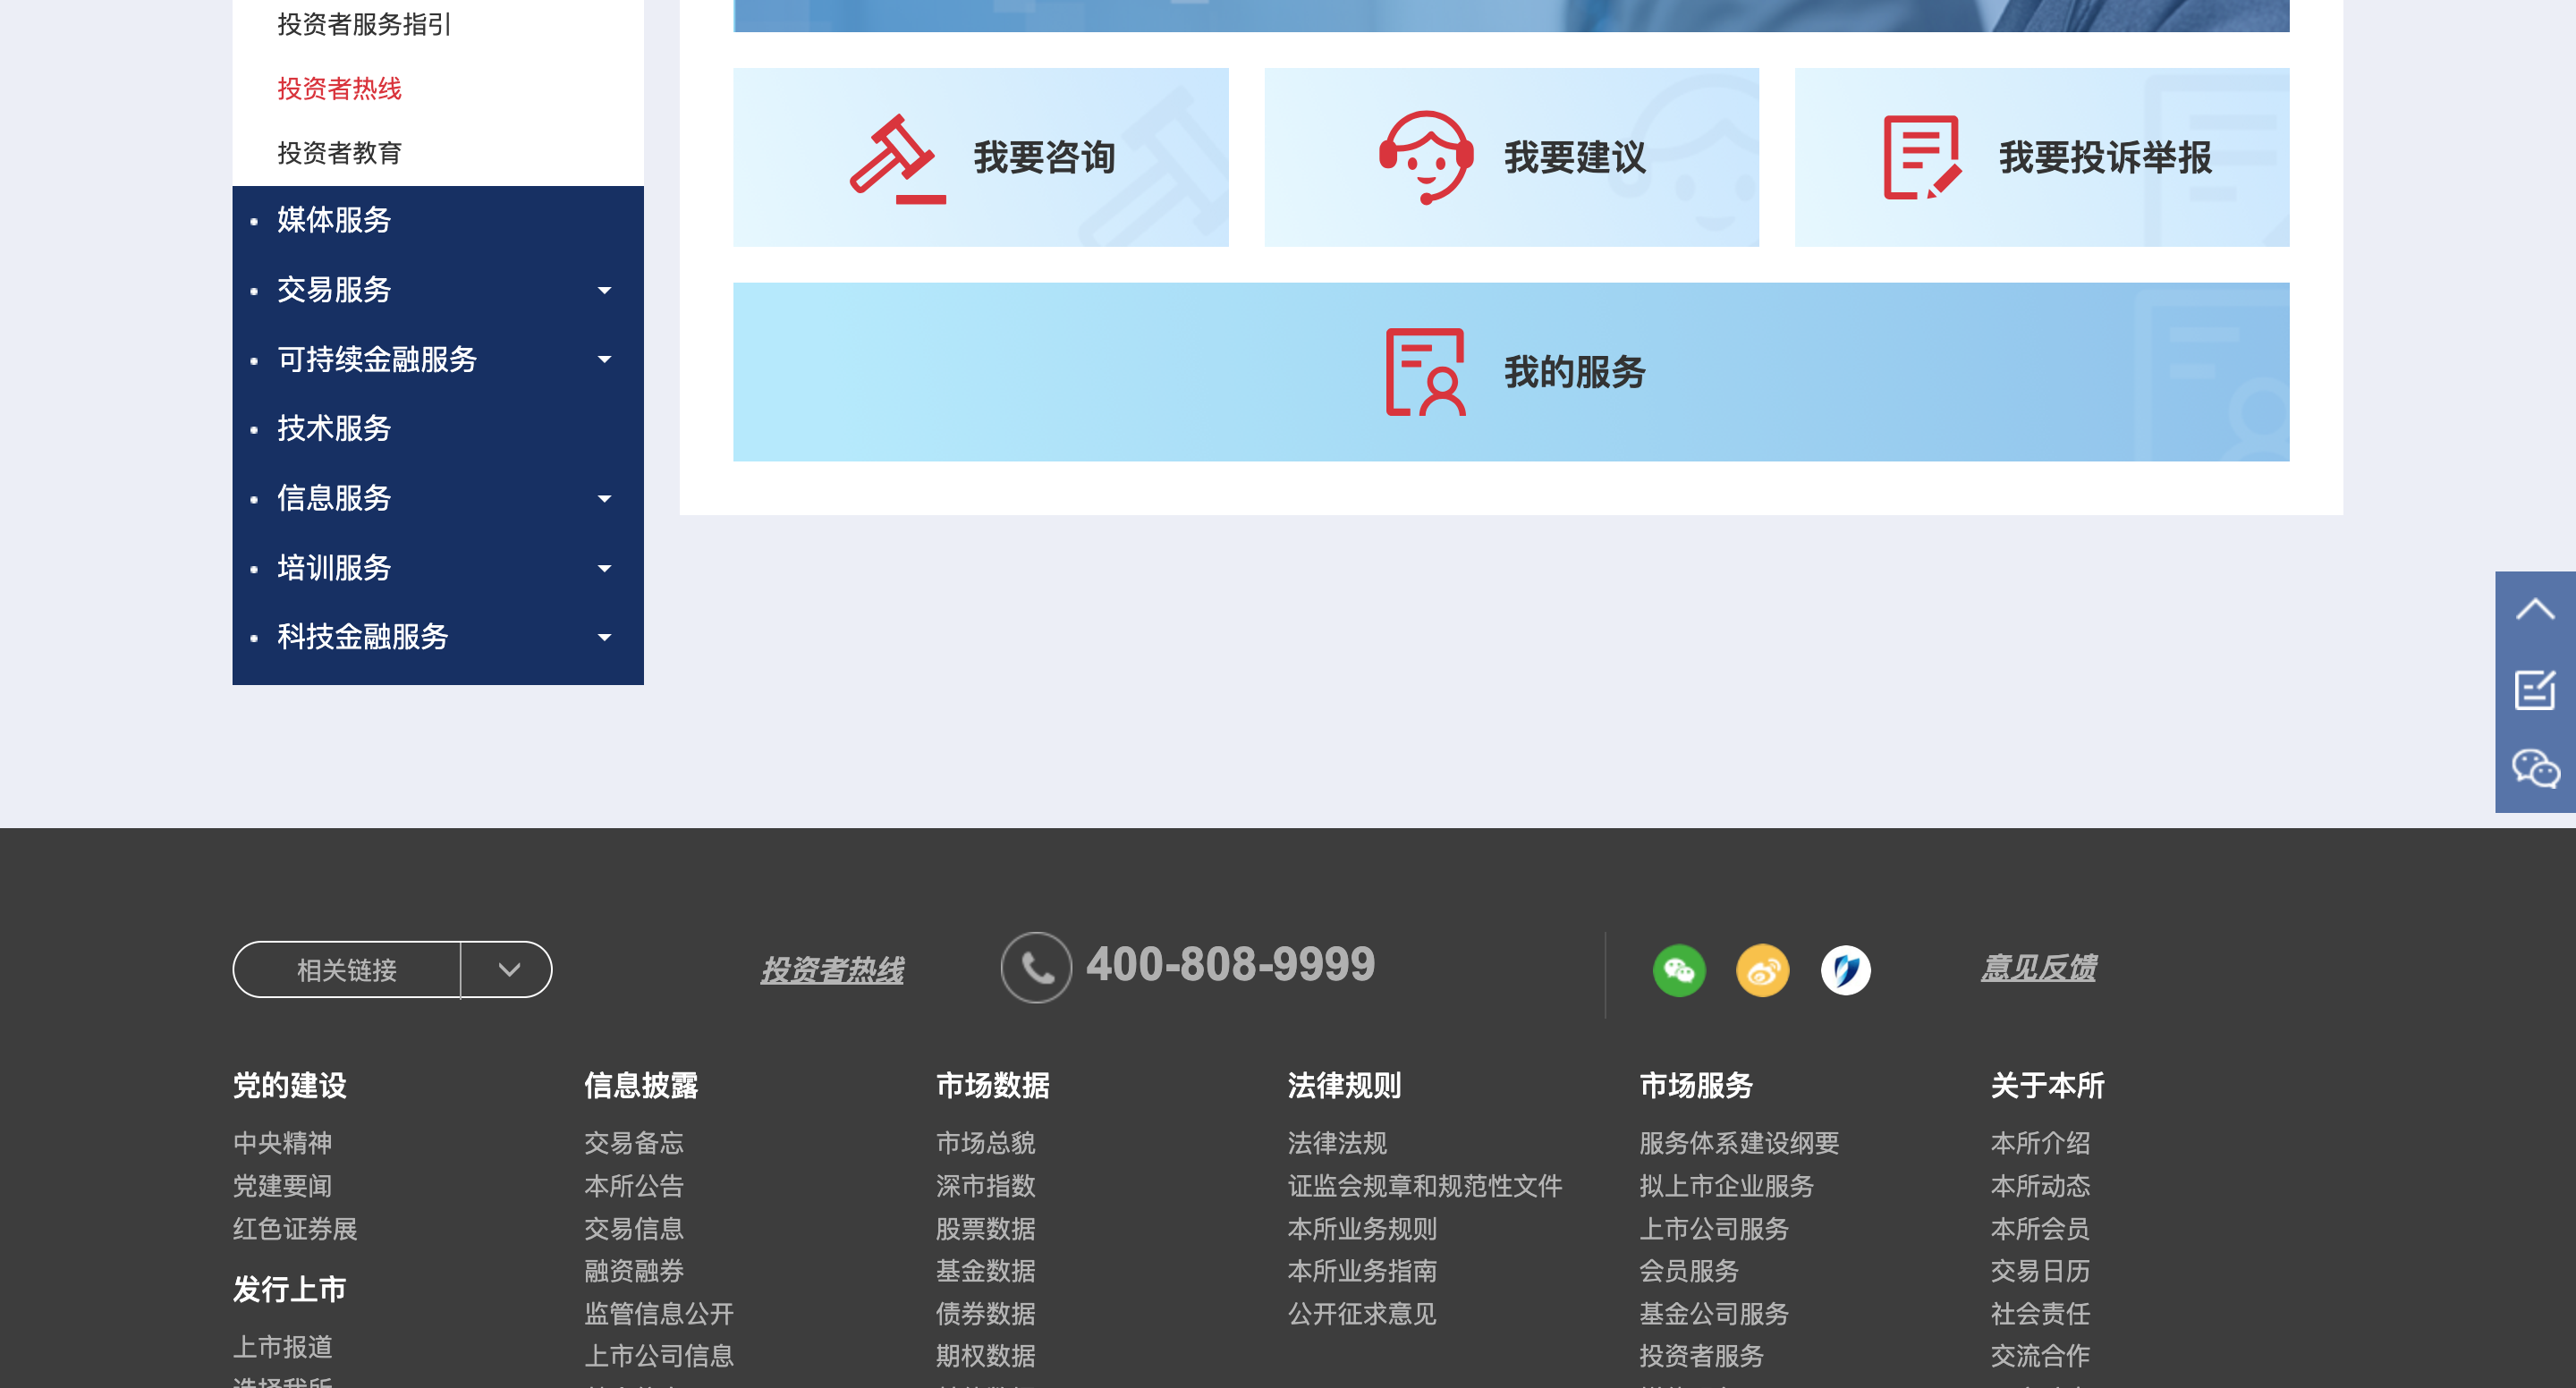
Task: Click the floating WeChat side icon
Action: click(x=2534, y=769)
